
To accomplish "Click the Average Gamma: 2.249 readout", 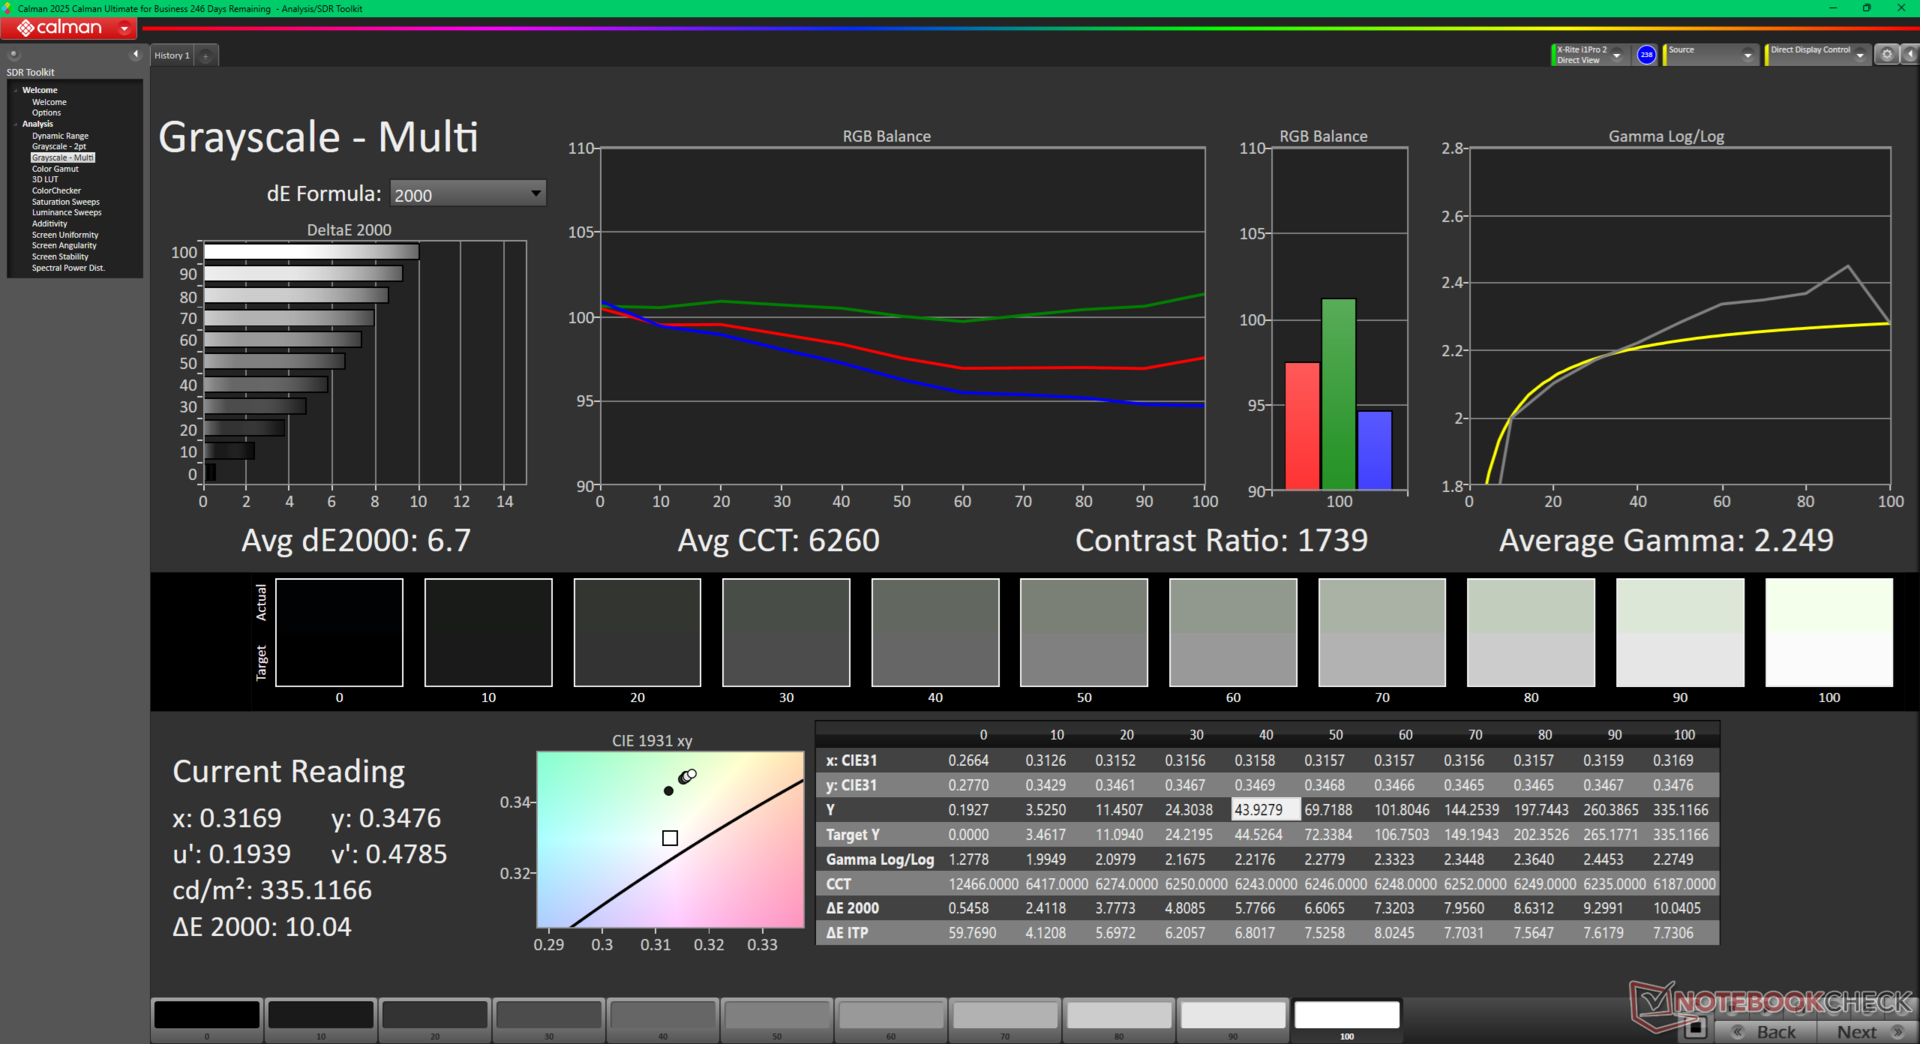I will pos(1666,541).
